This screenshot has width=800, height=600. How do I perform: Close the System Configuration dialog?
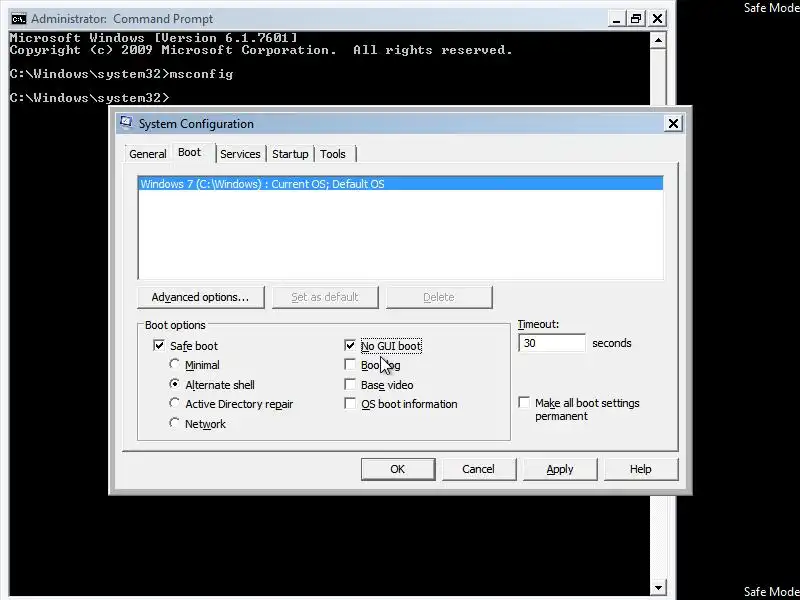tap(673, 123)
